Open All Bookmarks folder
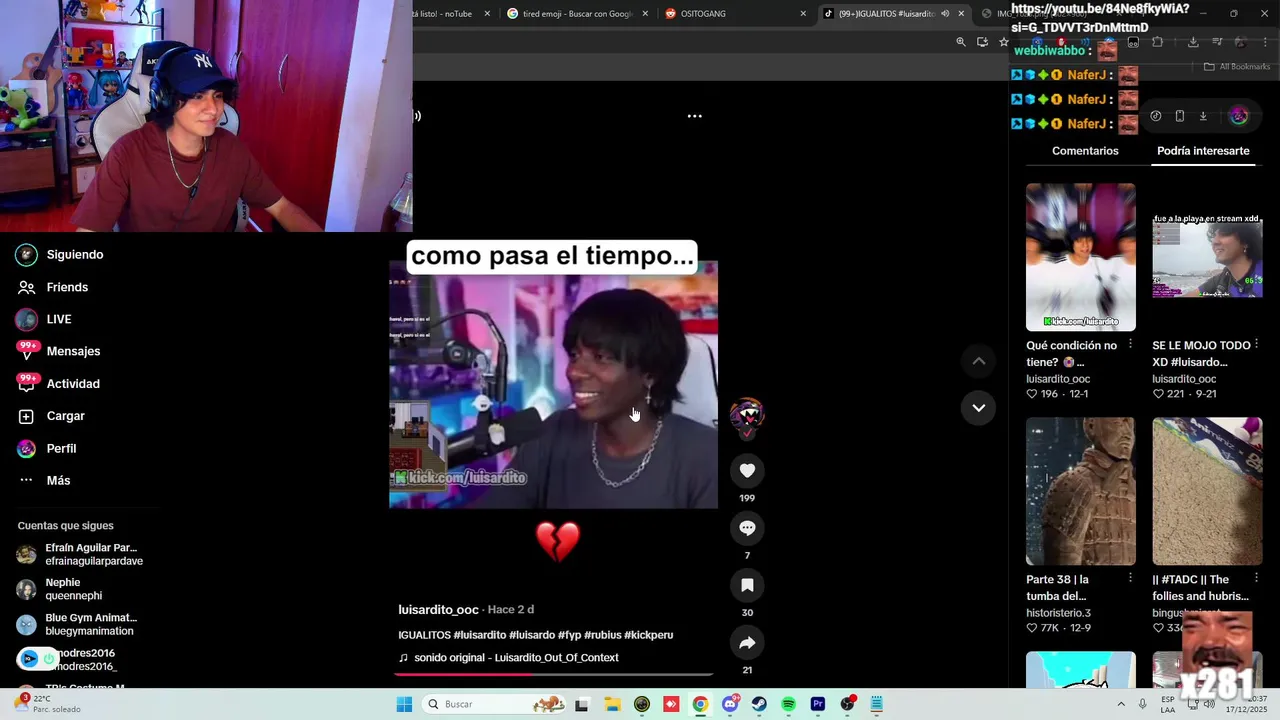Screen dimensions: 1280x720 tap(1237, 67)
